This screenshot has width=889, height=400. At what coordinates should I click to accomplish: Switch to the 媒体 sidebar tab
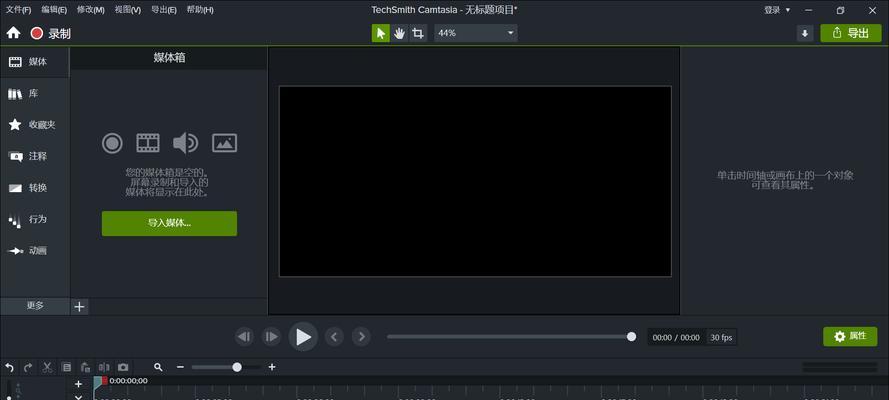coord(35,62)
